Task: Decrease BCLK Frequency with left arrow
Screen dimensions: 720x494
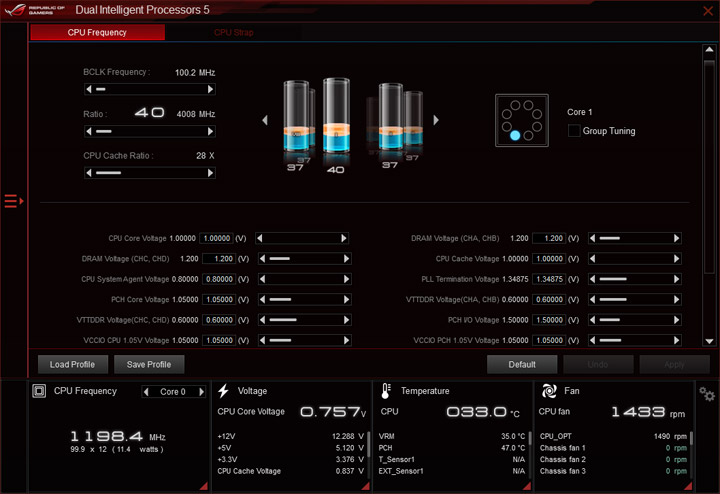Action: tap(89, 89)
